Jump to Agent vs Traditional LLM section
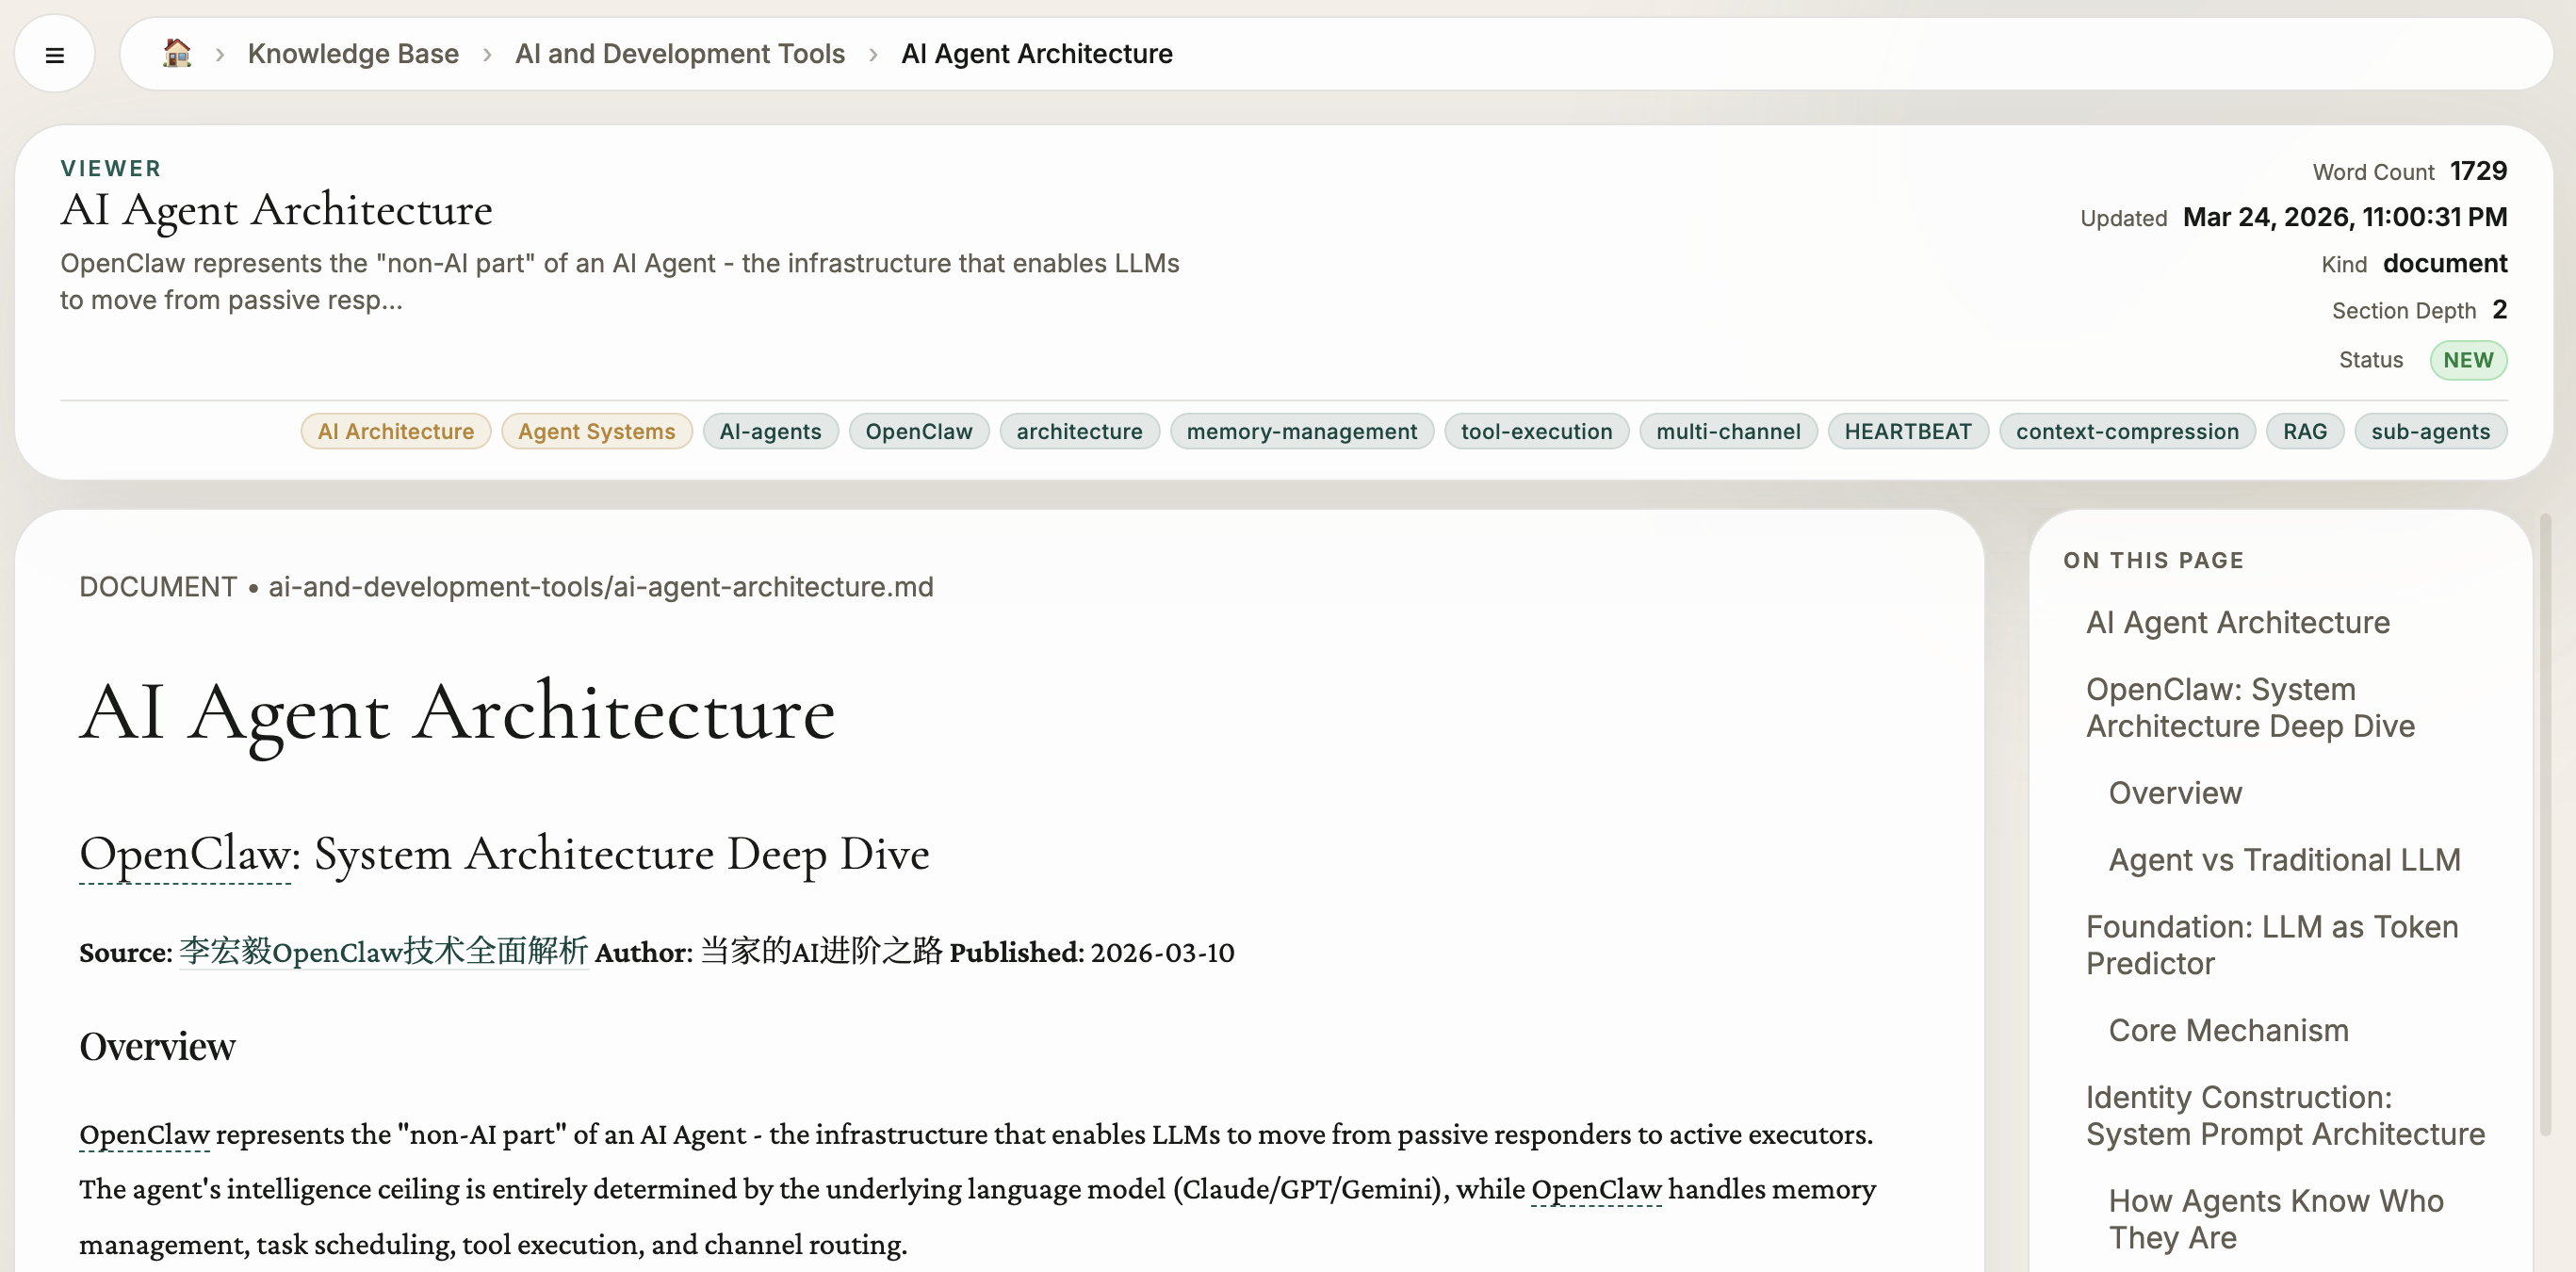 [x=2283, y=860]
